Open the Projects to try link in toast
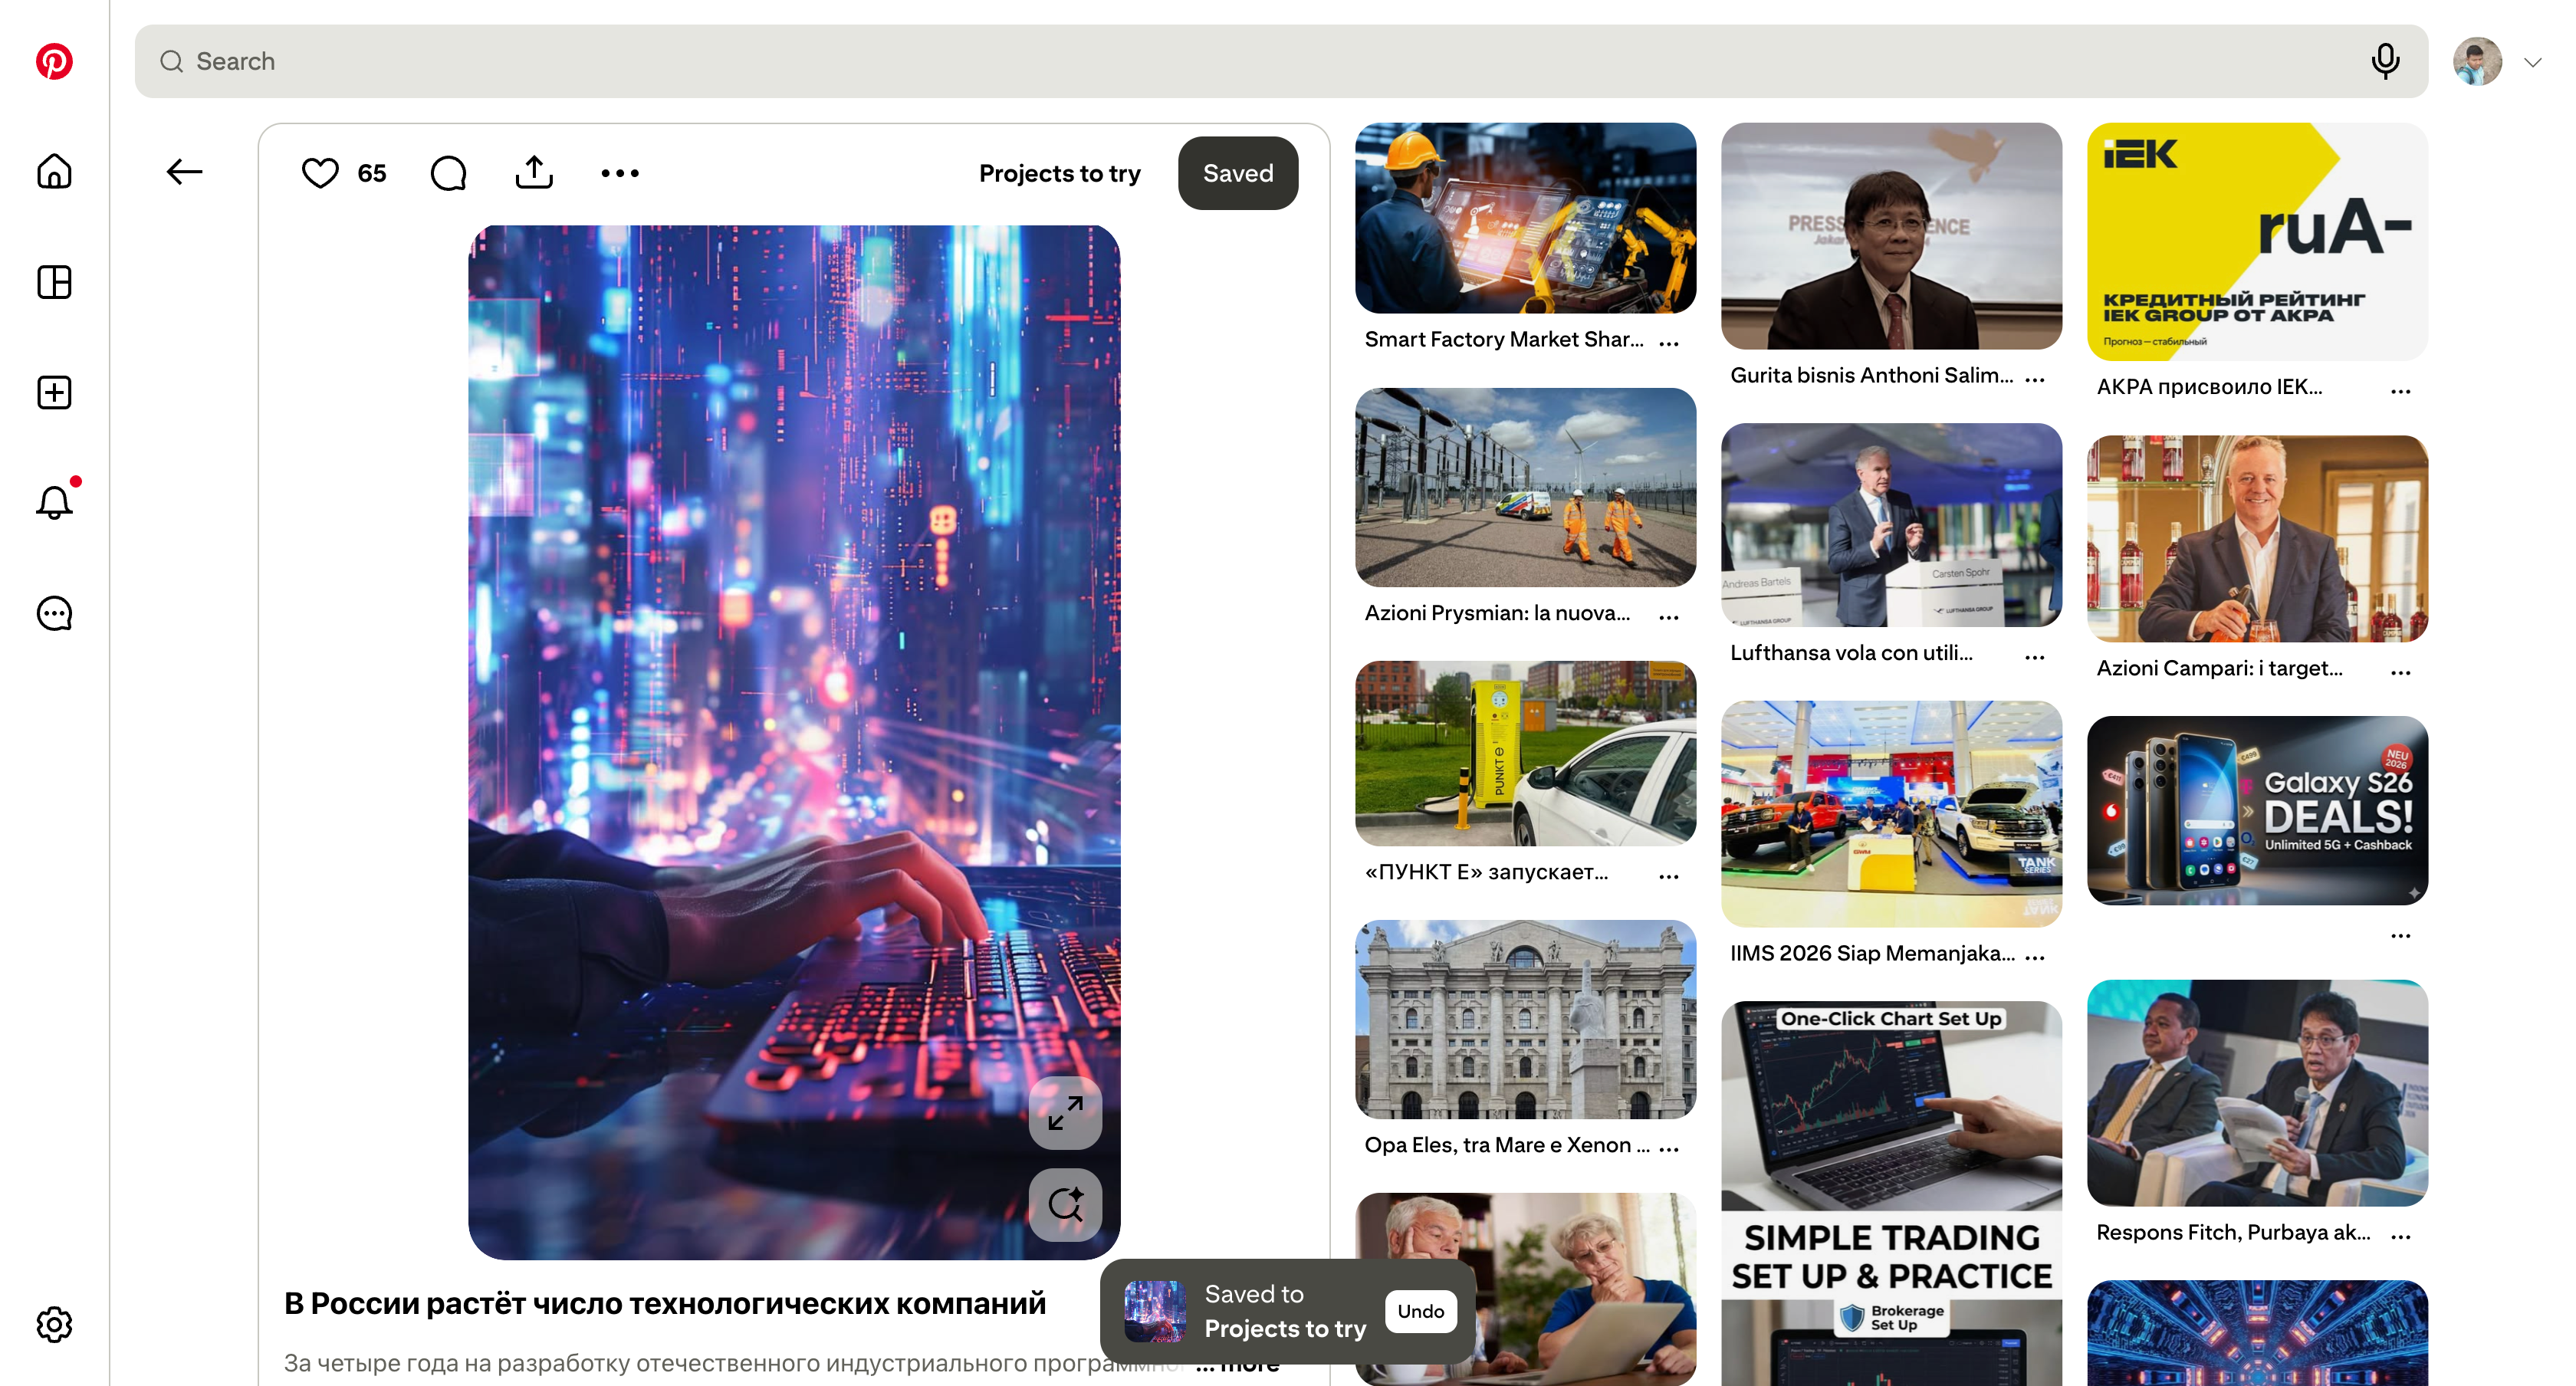The width and height of the screenshot is (2576, 1386). pyautogui.click(x=1285, y=1328)
